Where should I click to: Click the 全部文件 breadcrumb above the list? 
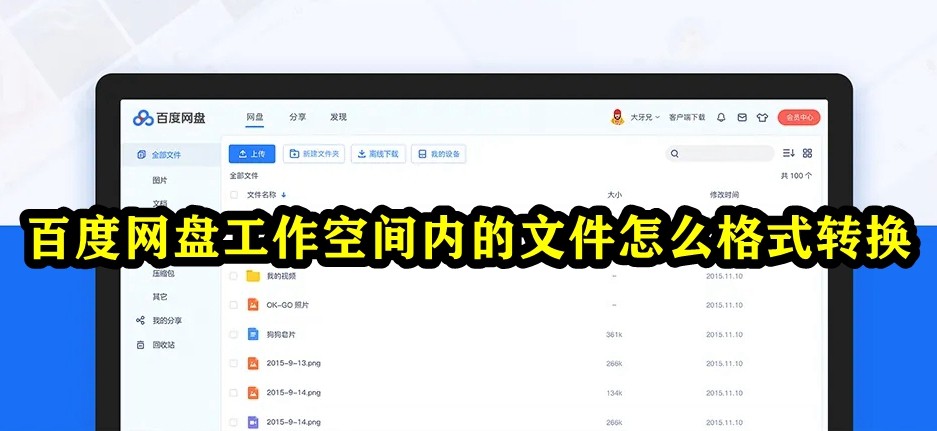click(x=244, y=176)
